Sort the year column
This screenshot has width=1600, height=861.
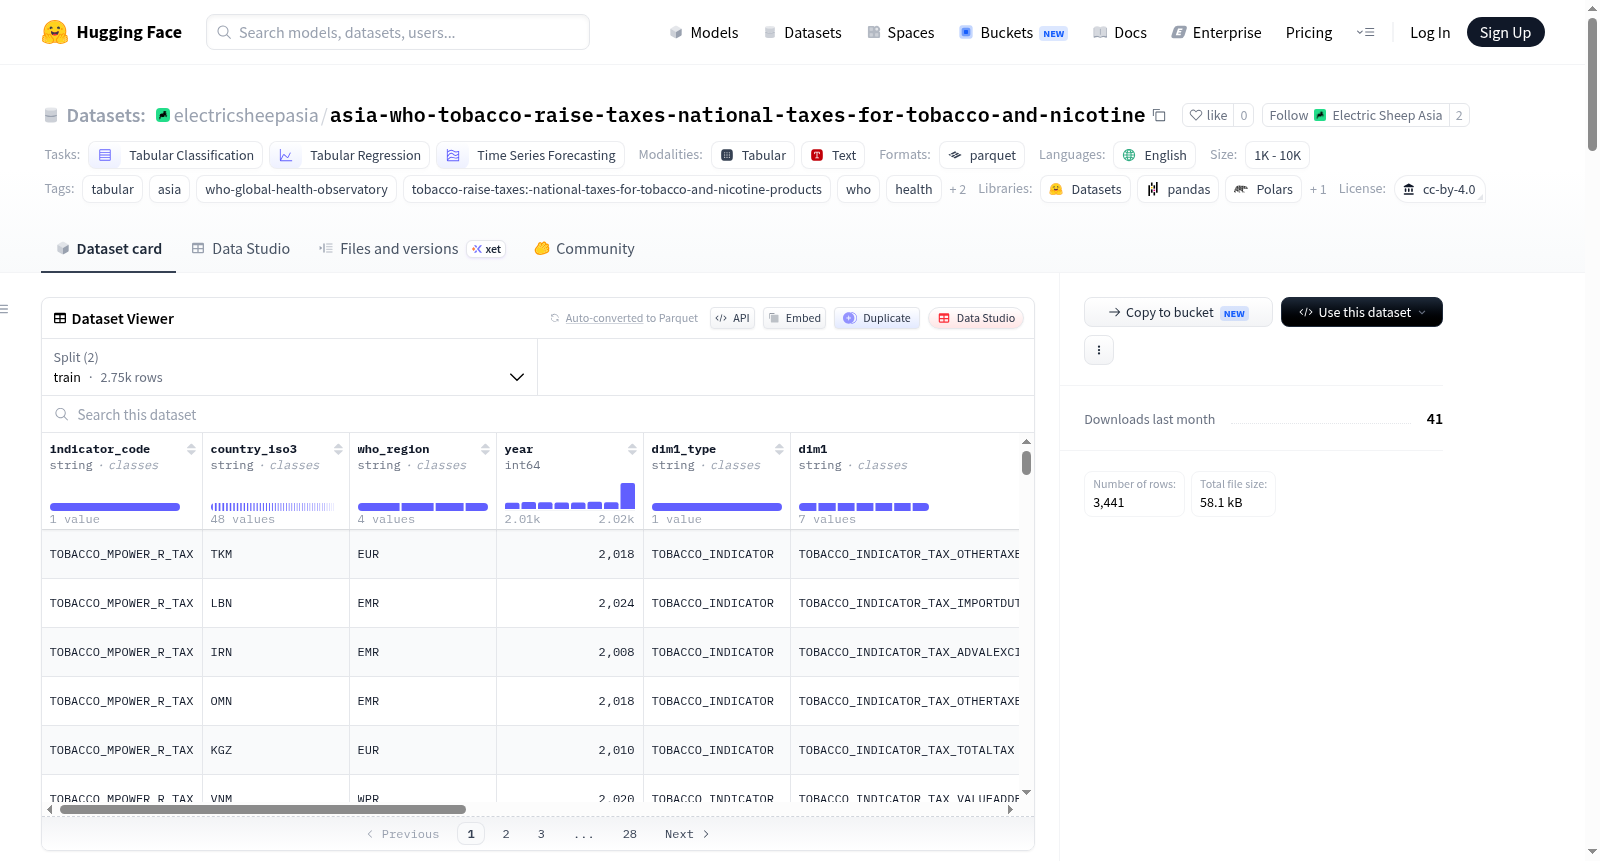coord(632,449)
